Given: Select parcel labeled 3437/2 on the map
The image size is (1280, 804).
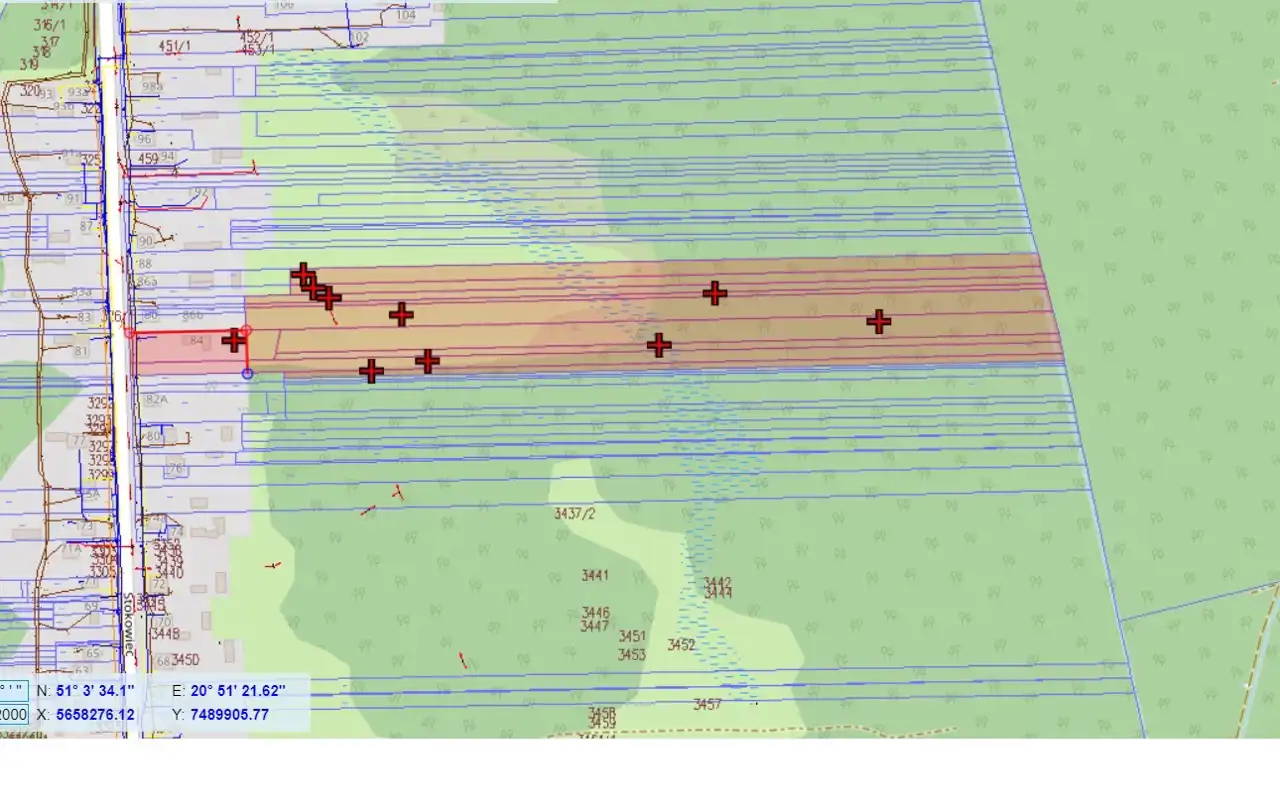Looking at the screenshot, I should (x=574, y=514).
